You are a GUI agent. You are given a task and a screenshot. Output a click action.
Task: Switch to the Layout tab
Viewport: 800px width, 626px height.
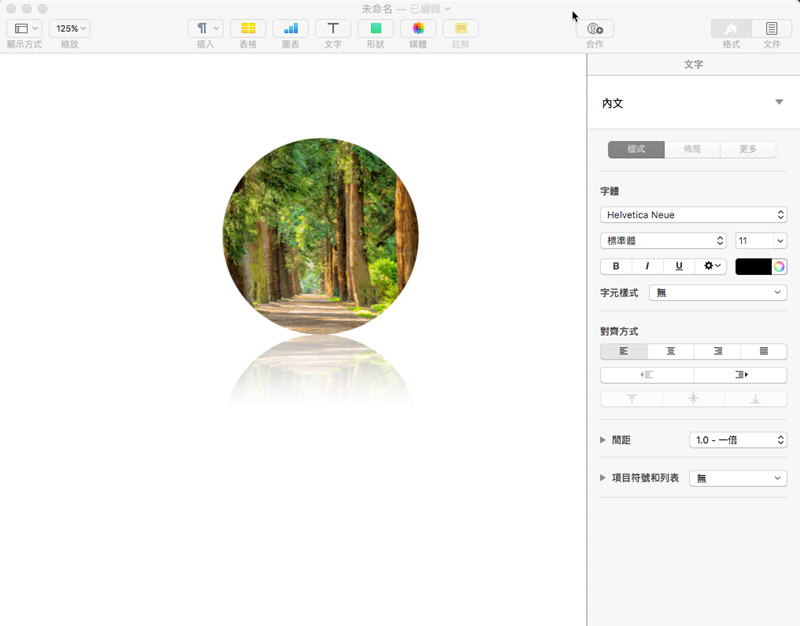click(692, 149)
